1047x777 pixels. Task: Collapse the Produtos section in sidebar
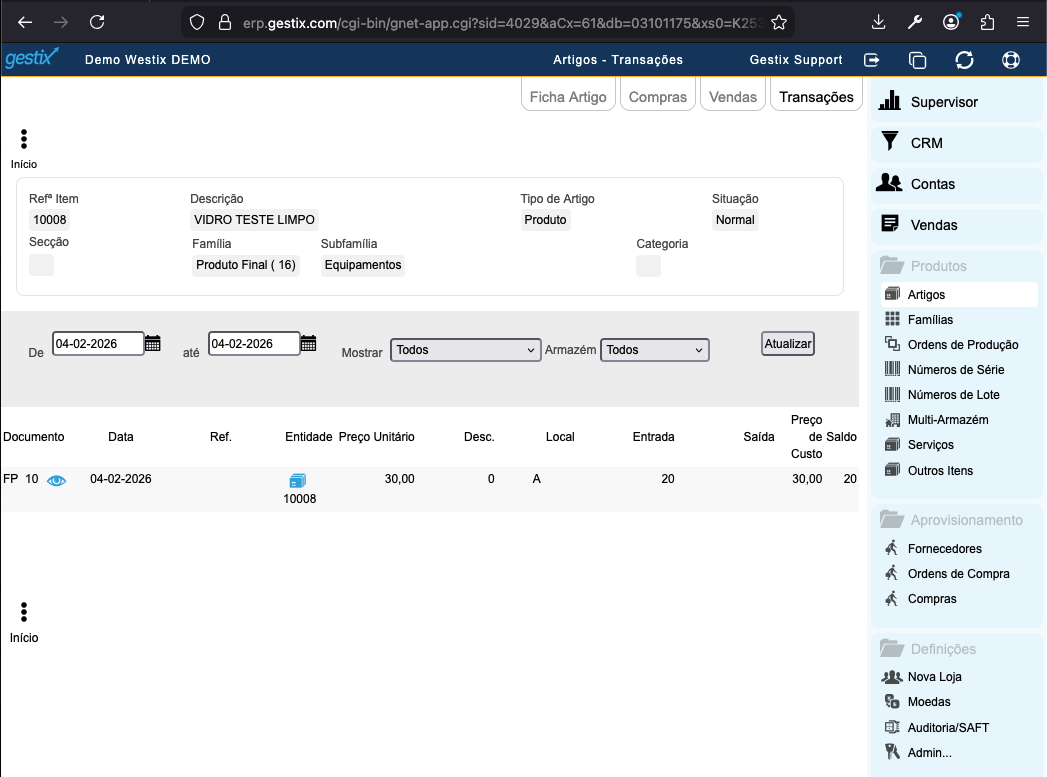tap(938, 266)
